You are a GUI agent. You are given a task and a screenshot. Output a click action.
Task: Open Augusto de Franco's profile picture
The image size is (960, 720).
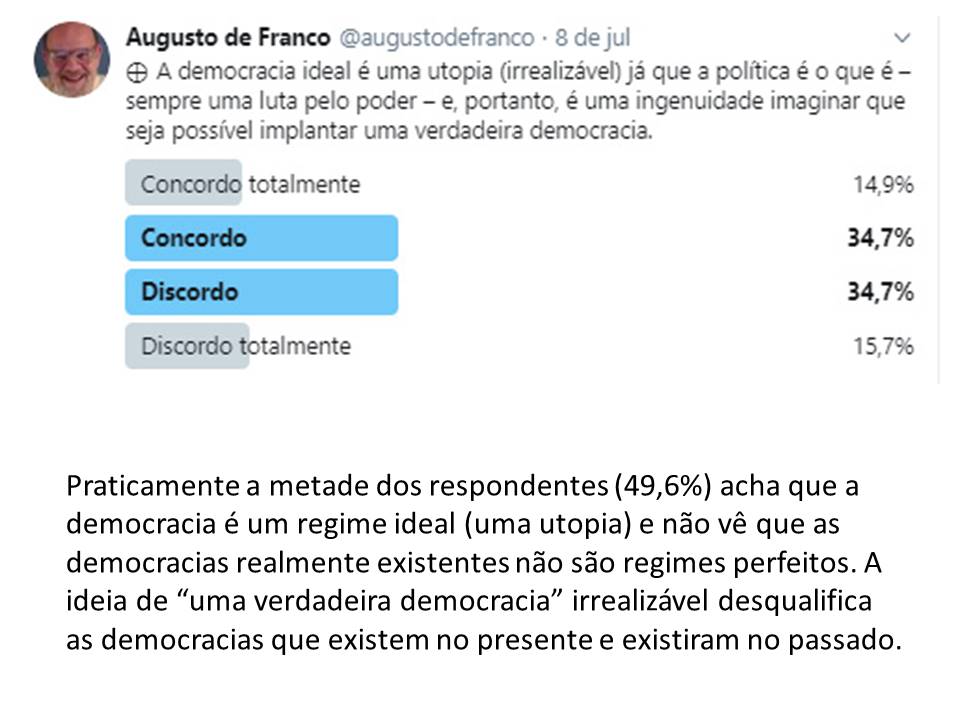coord(72,59)
